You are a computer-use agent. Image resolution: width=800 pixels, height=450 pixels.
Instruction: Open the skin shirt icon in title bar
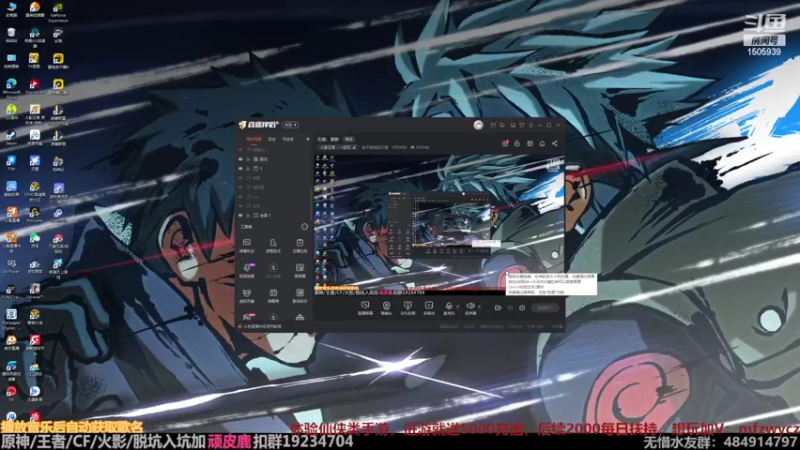pyautogui.click(x=521, y=125)
